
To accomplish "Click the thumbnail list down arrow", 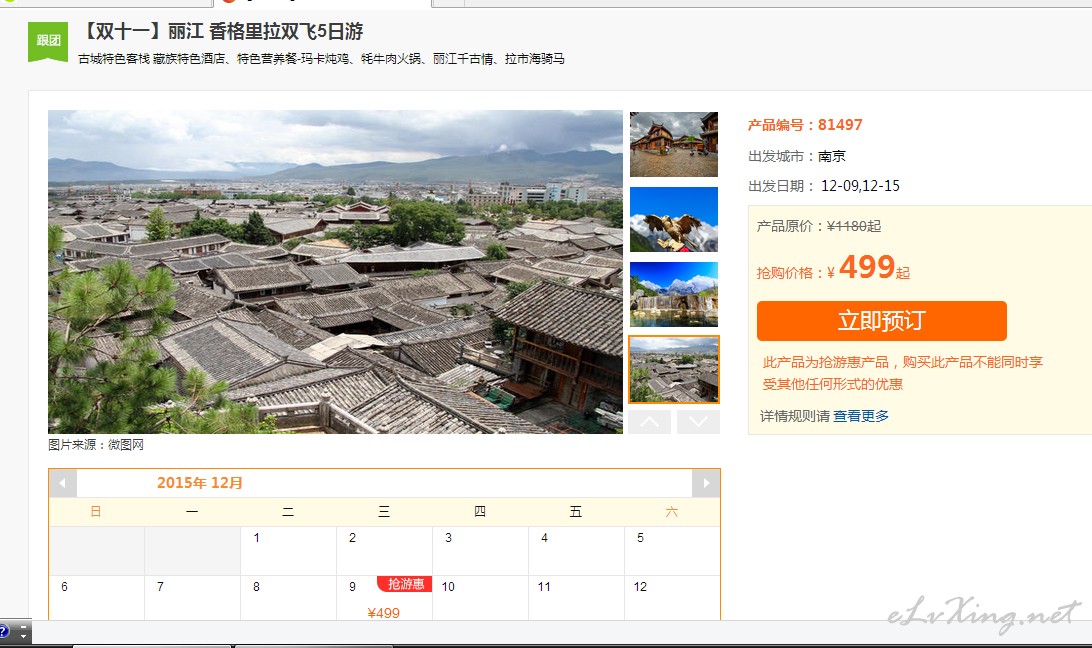I will pos(698,422).
